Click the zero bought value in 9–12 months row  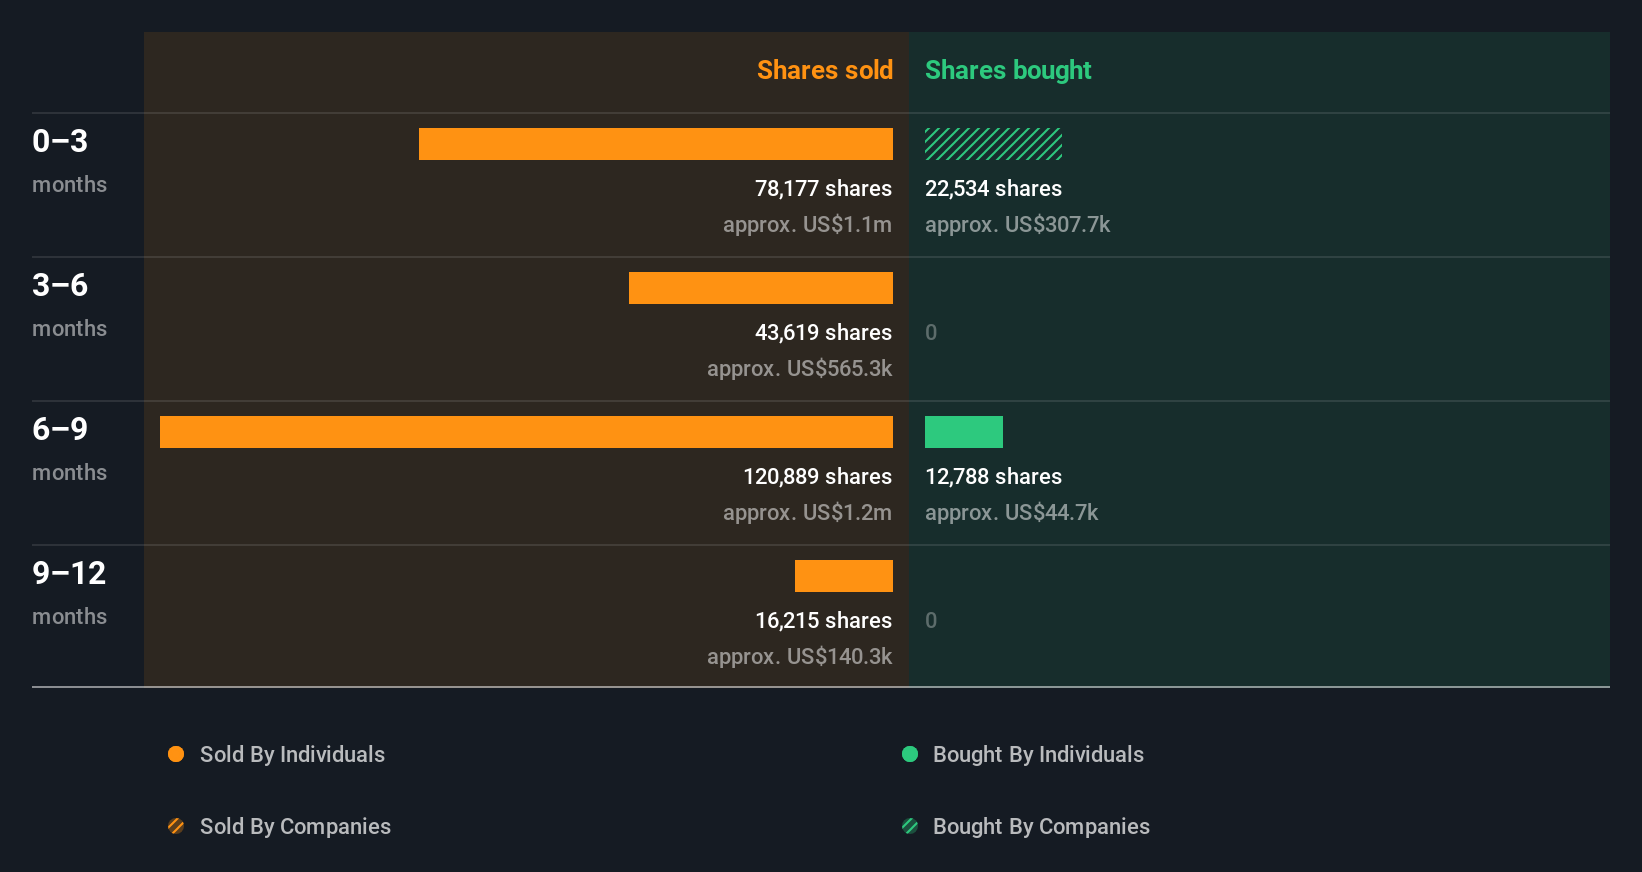tap(931, 620)
